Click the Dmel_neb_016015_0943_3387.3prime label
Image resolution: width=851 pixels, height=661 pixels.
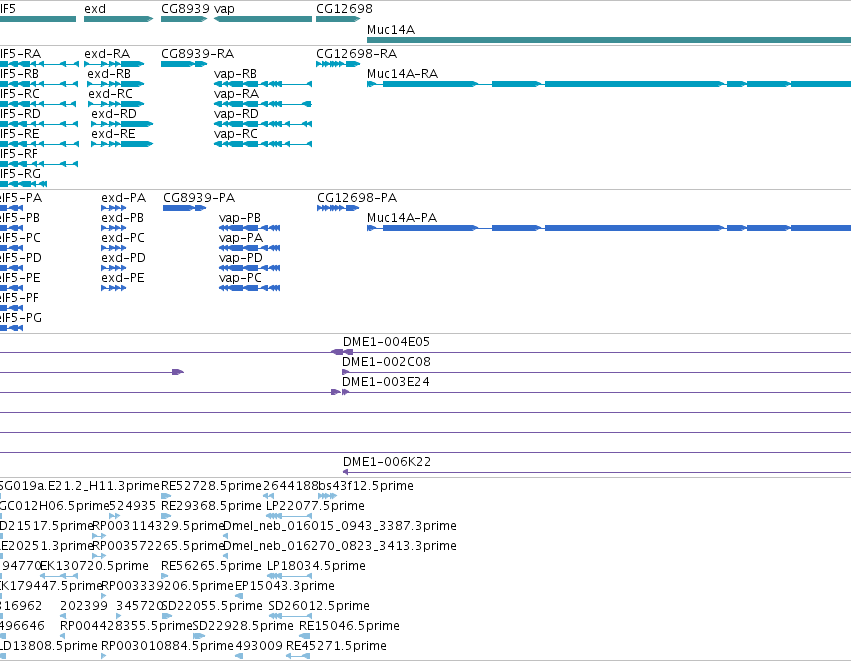[340, 526]
